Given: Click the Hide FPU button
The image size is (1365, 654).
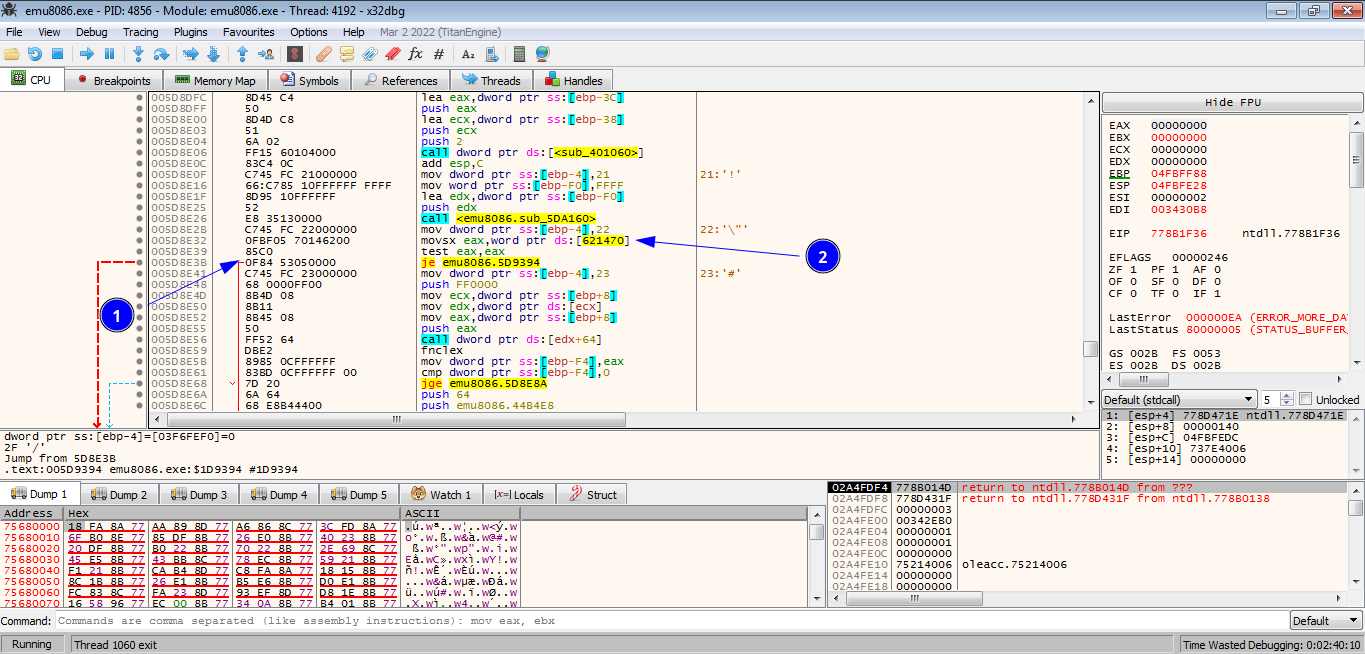Looking at the screenshot, I should [x=1232, y=103].
